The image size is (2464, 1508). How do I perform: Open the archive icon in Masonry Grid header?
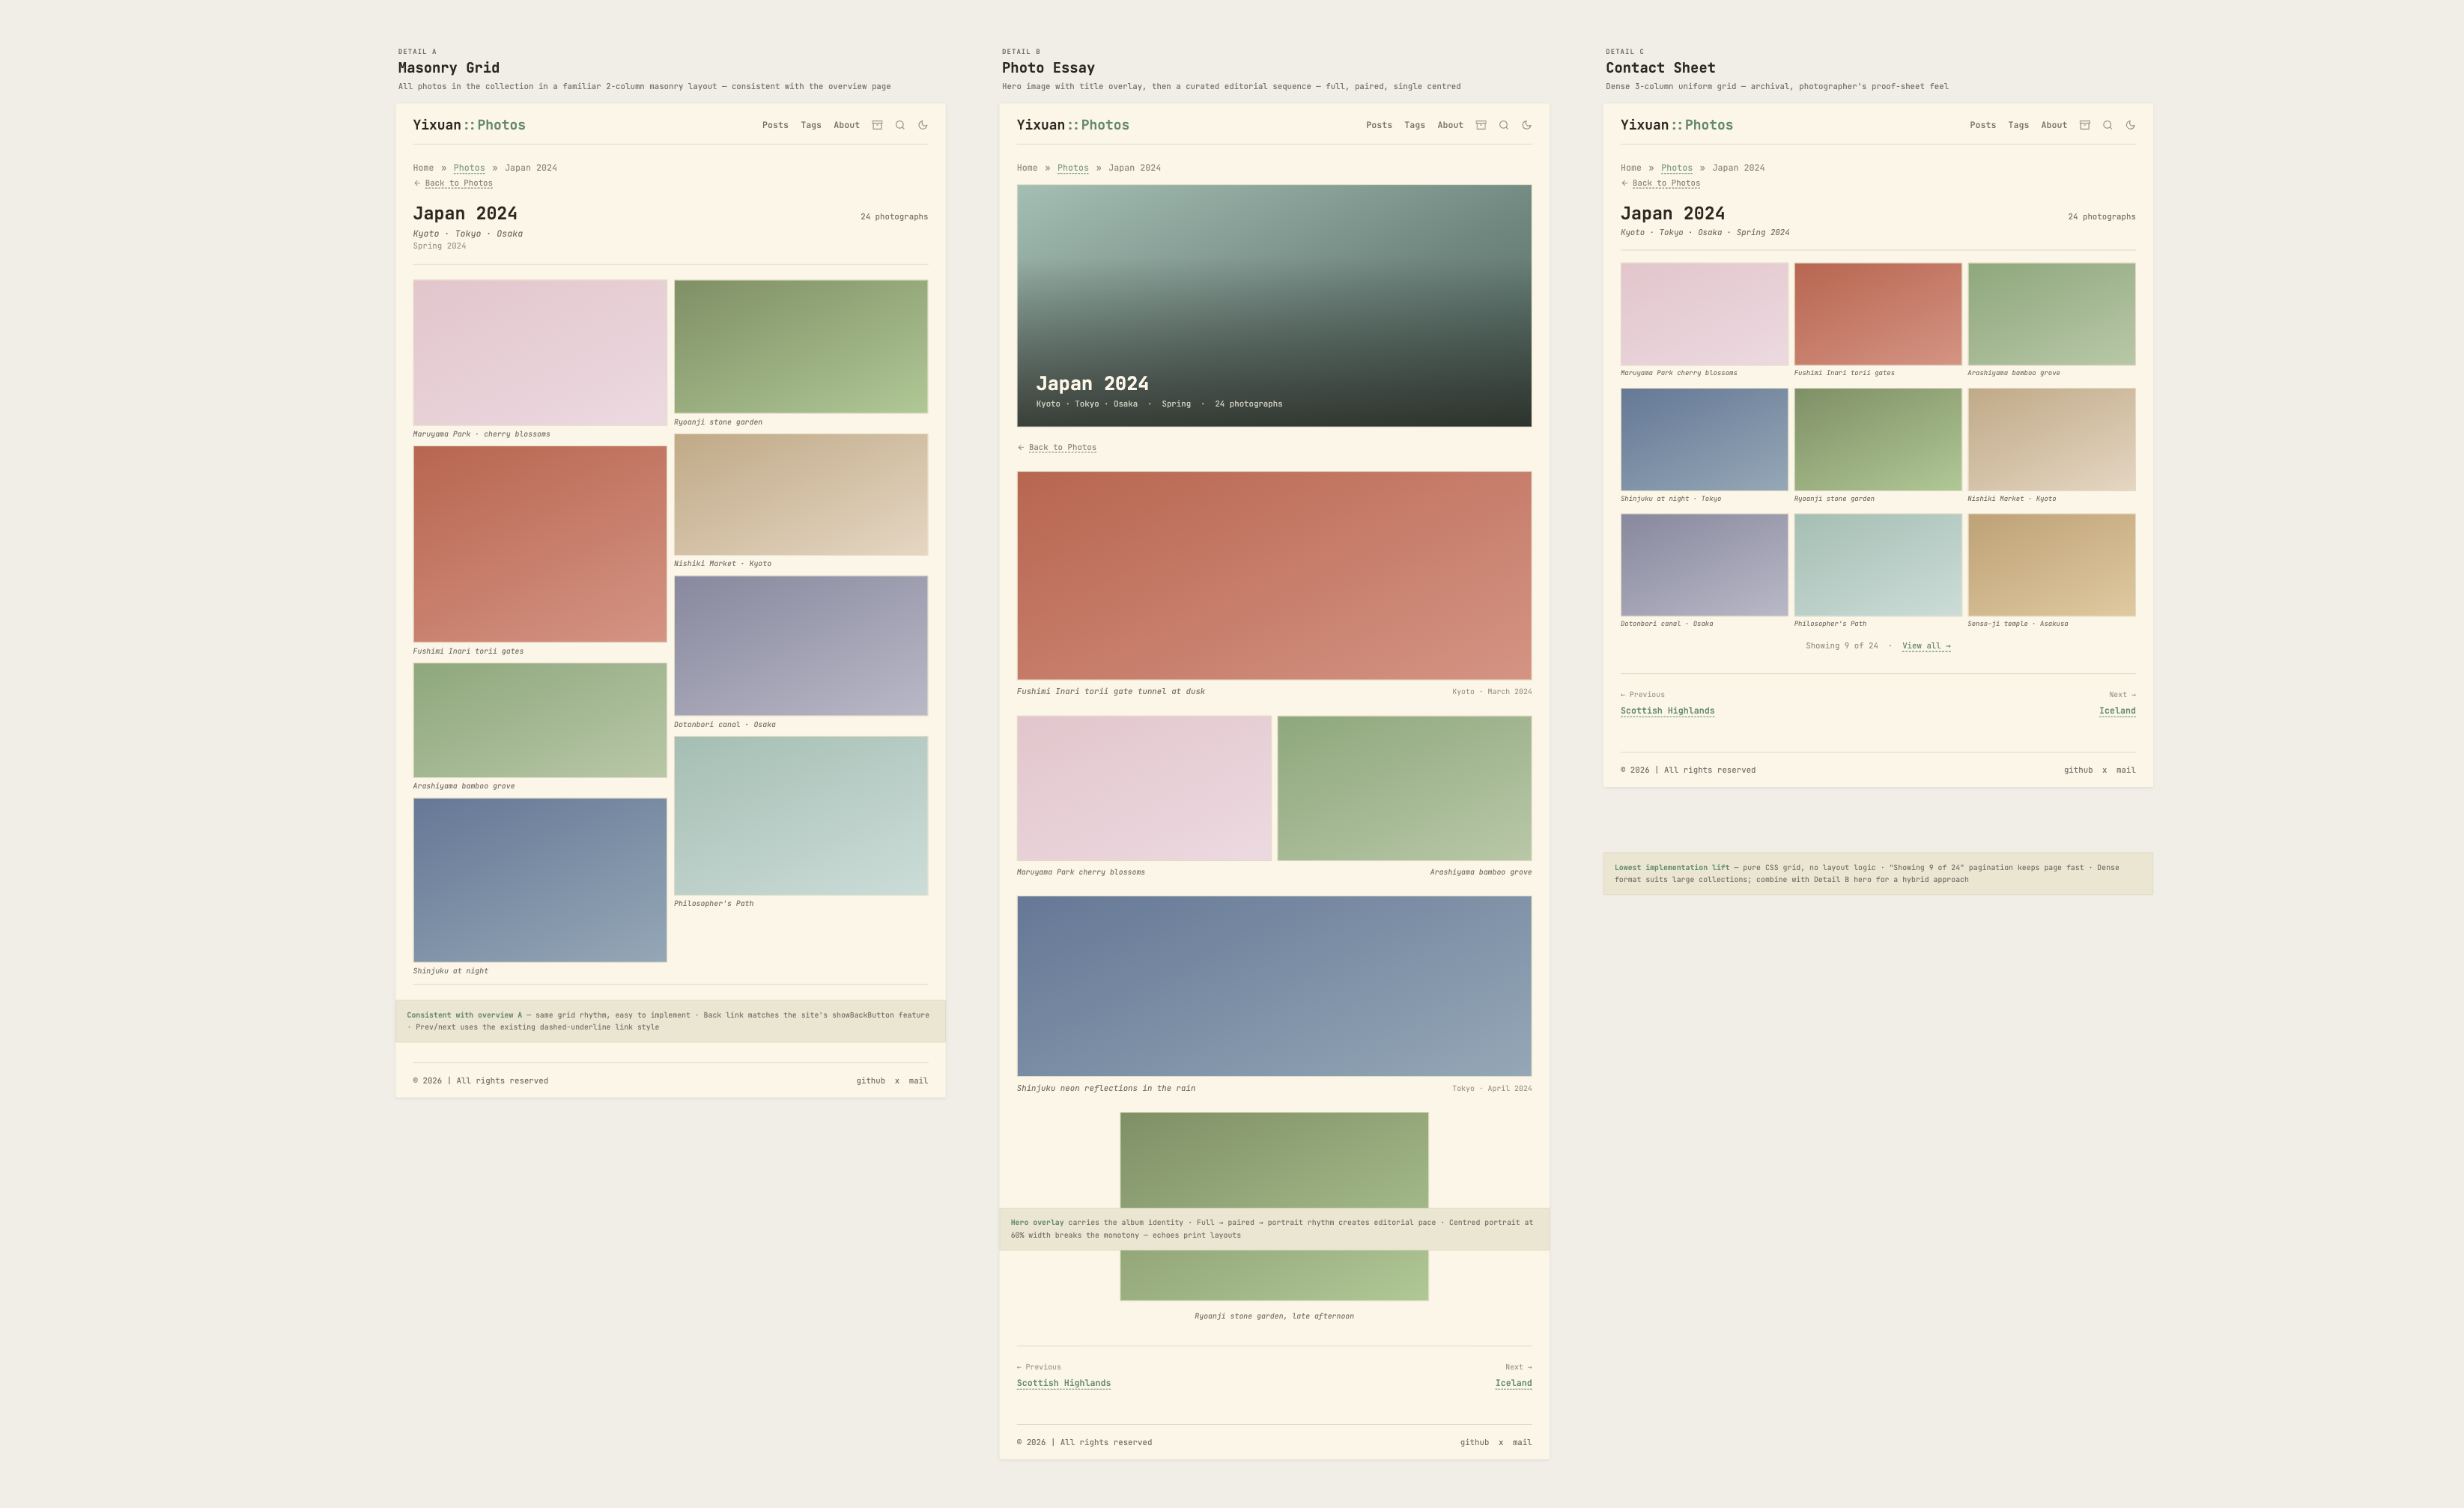point(877,125)
